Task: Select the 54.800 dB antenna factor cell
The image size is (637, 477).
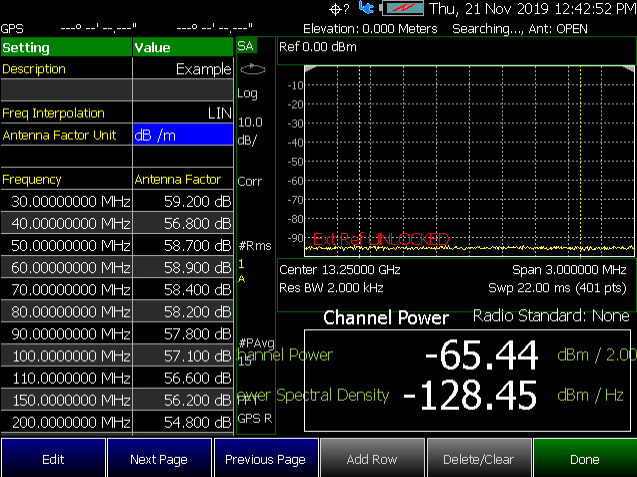Action: click(183, 423)
